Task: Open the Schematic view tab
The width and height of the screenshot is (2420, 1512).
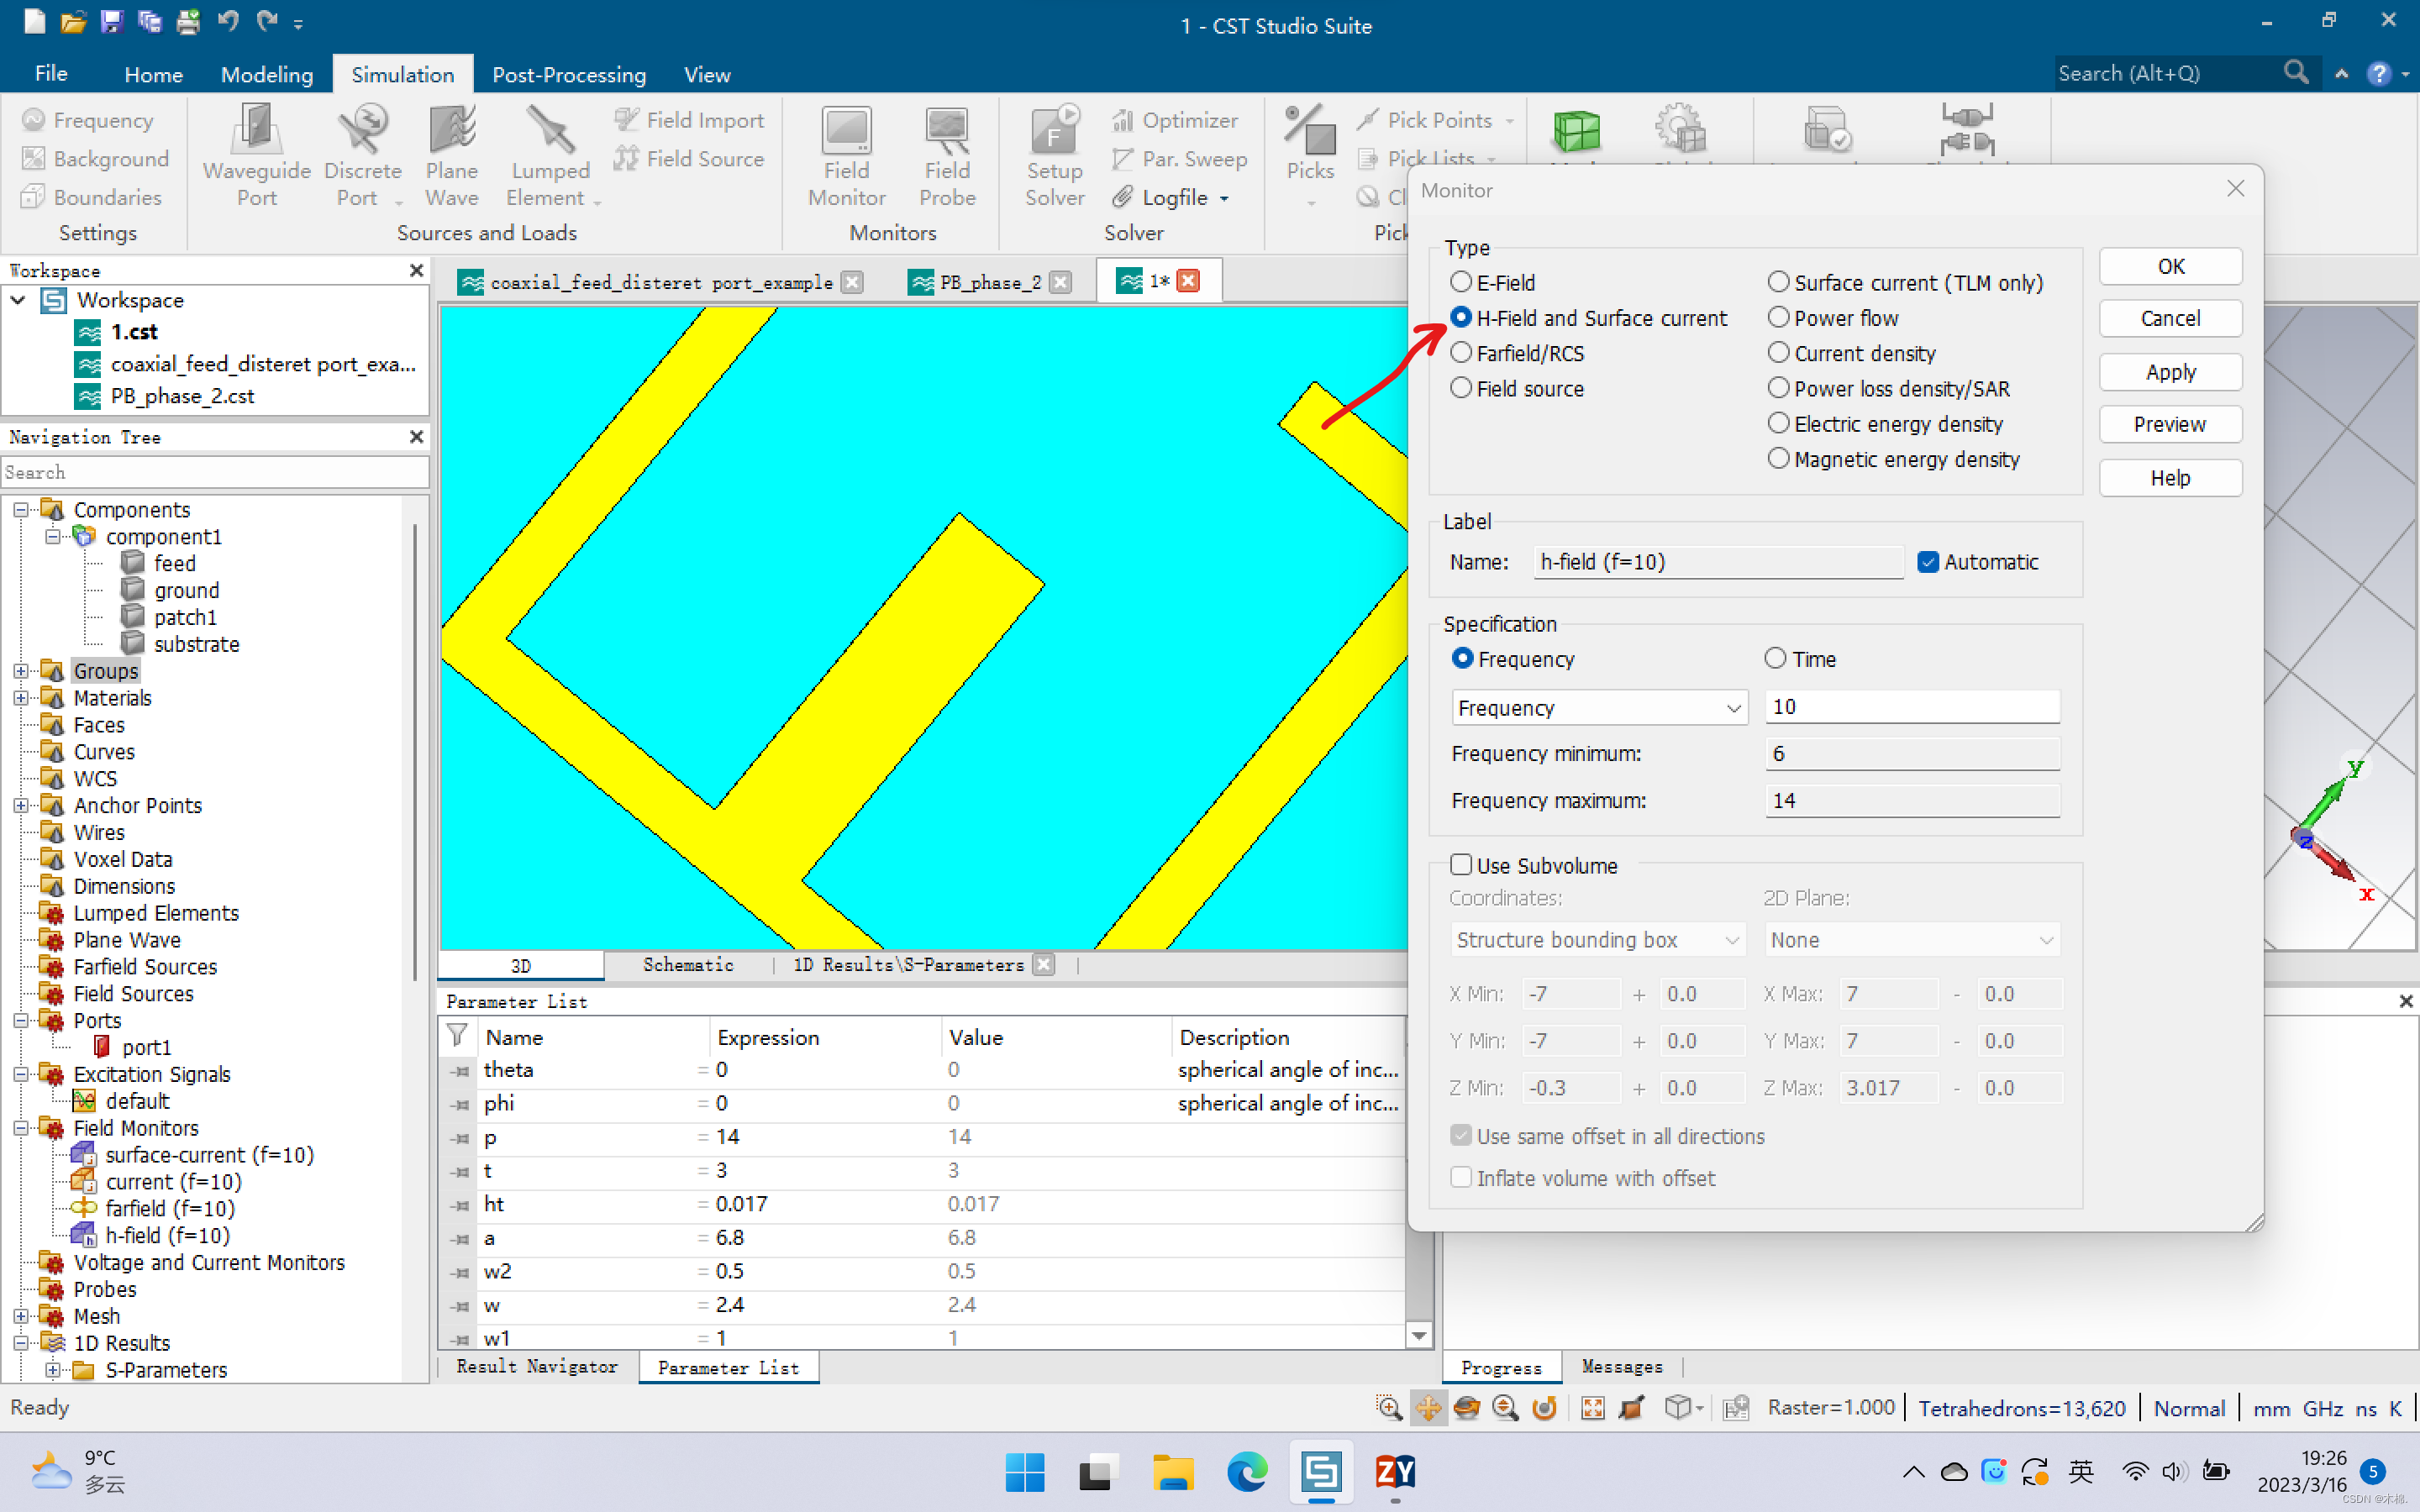Action: pyautogui.click(x=688, y=965)
